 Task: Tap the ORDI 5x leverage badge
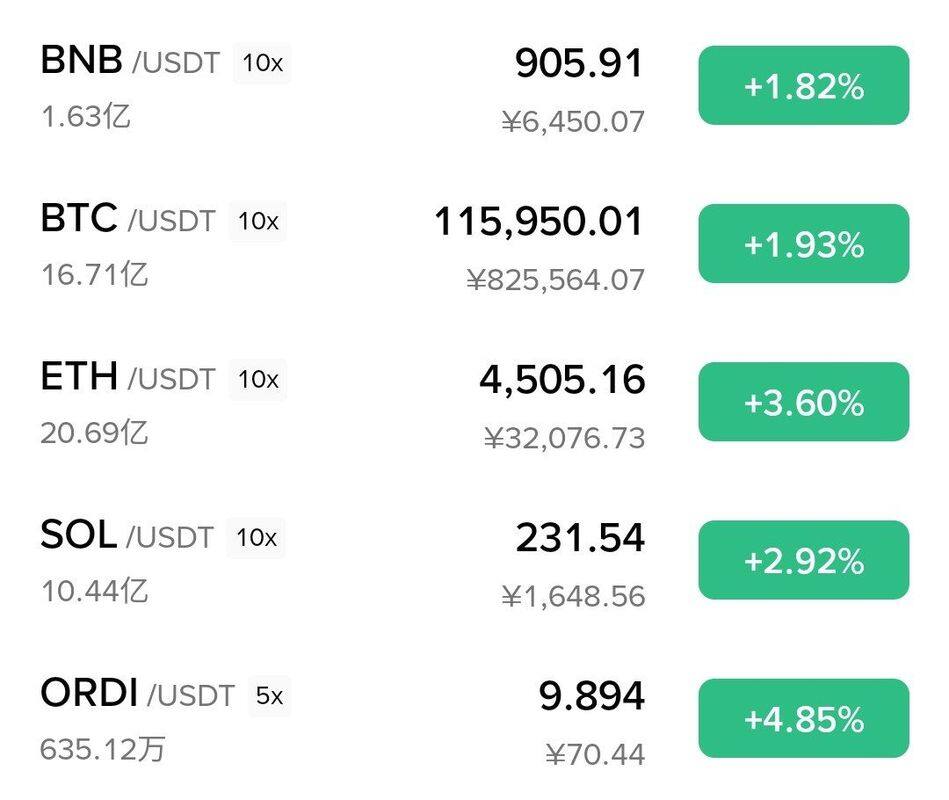(269, 696)
